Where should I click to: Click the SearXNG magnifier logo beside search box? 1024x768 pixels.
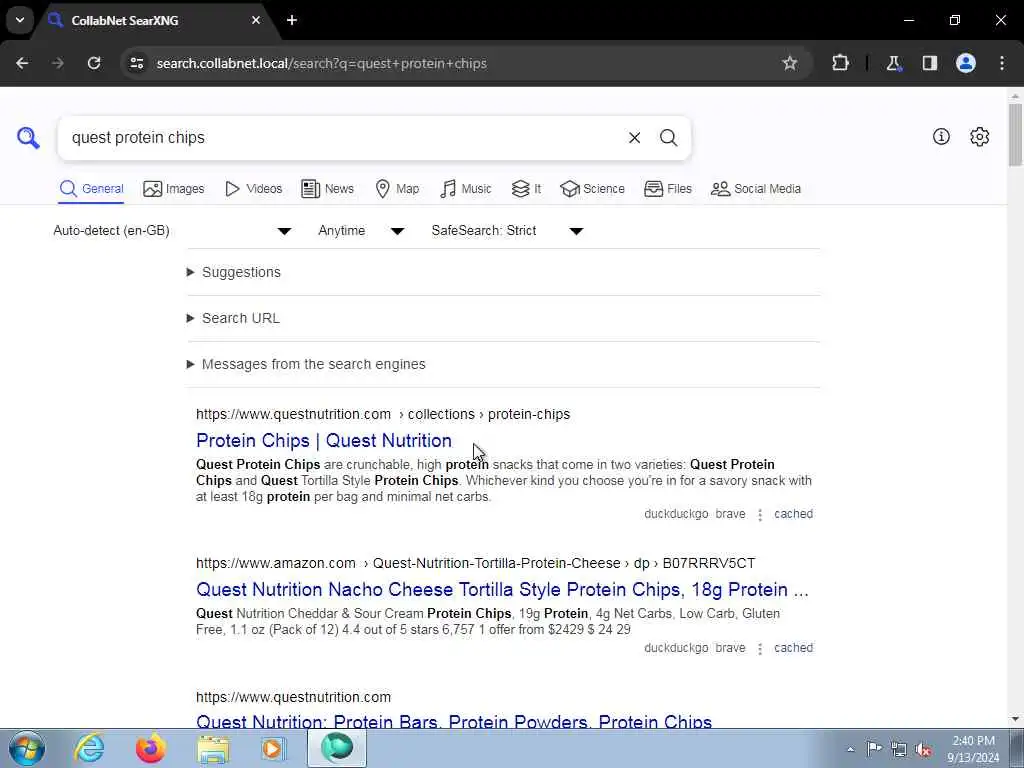[28, 138]
